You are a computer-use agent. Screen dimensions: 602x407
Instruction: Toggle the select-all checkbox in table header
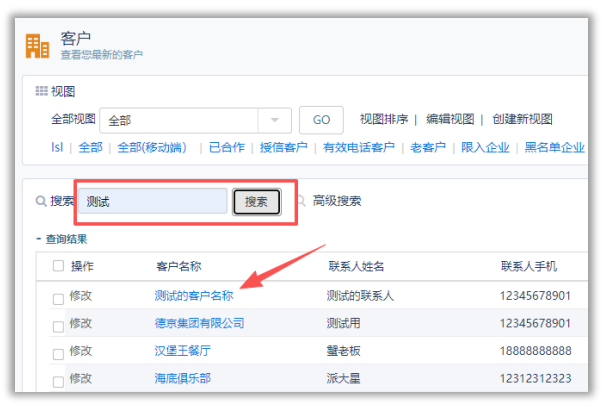click(57, 267)
